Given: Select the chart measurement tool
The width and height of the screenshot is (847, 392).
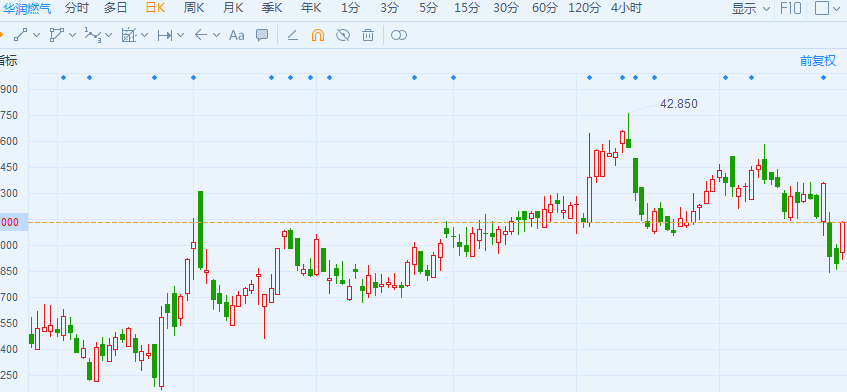Looking at the screenshot, I should point(129,35).
